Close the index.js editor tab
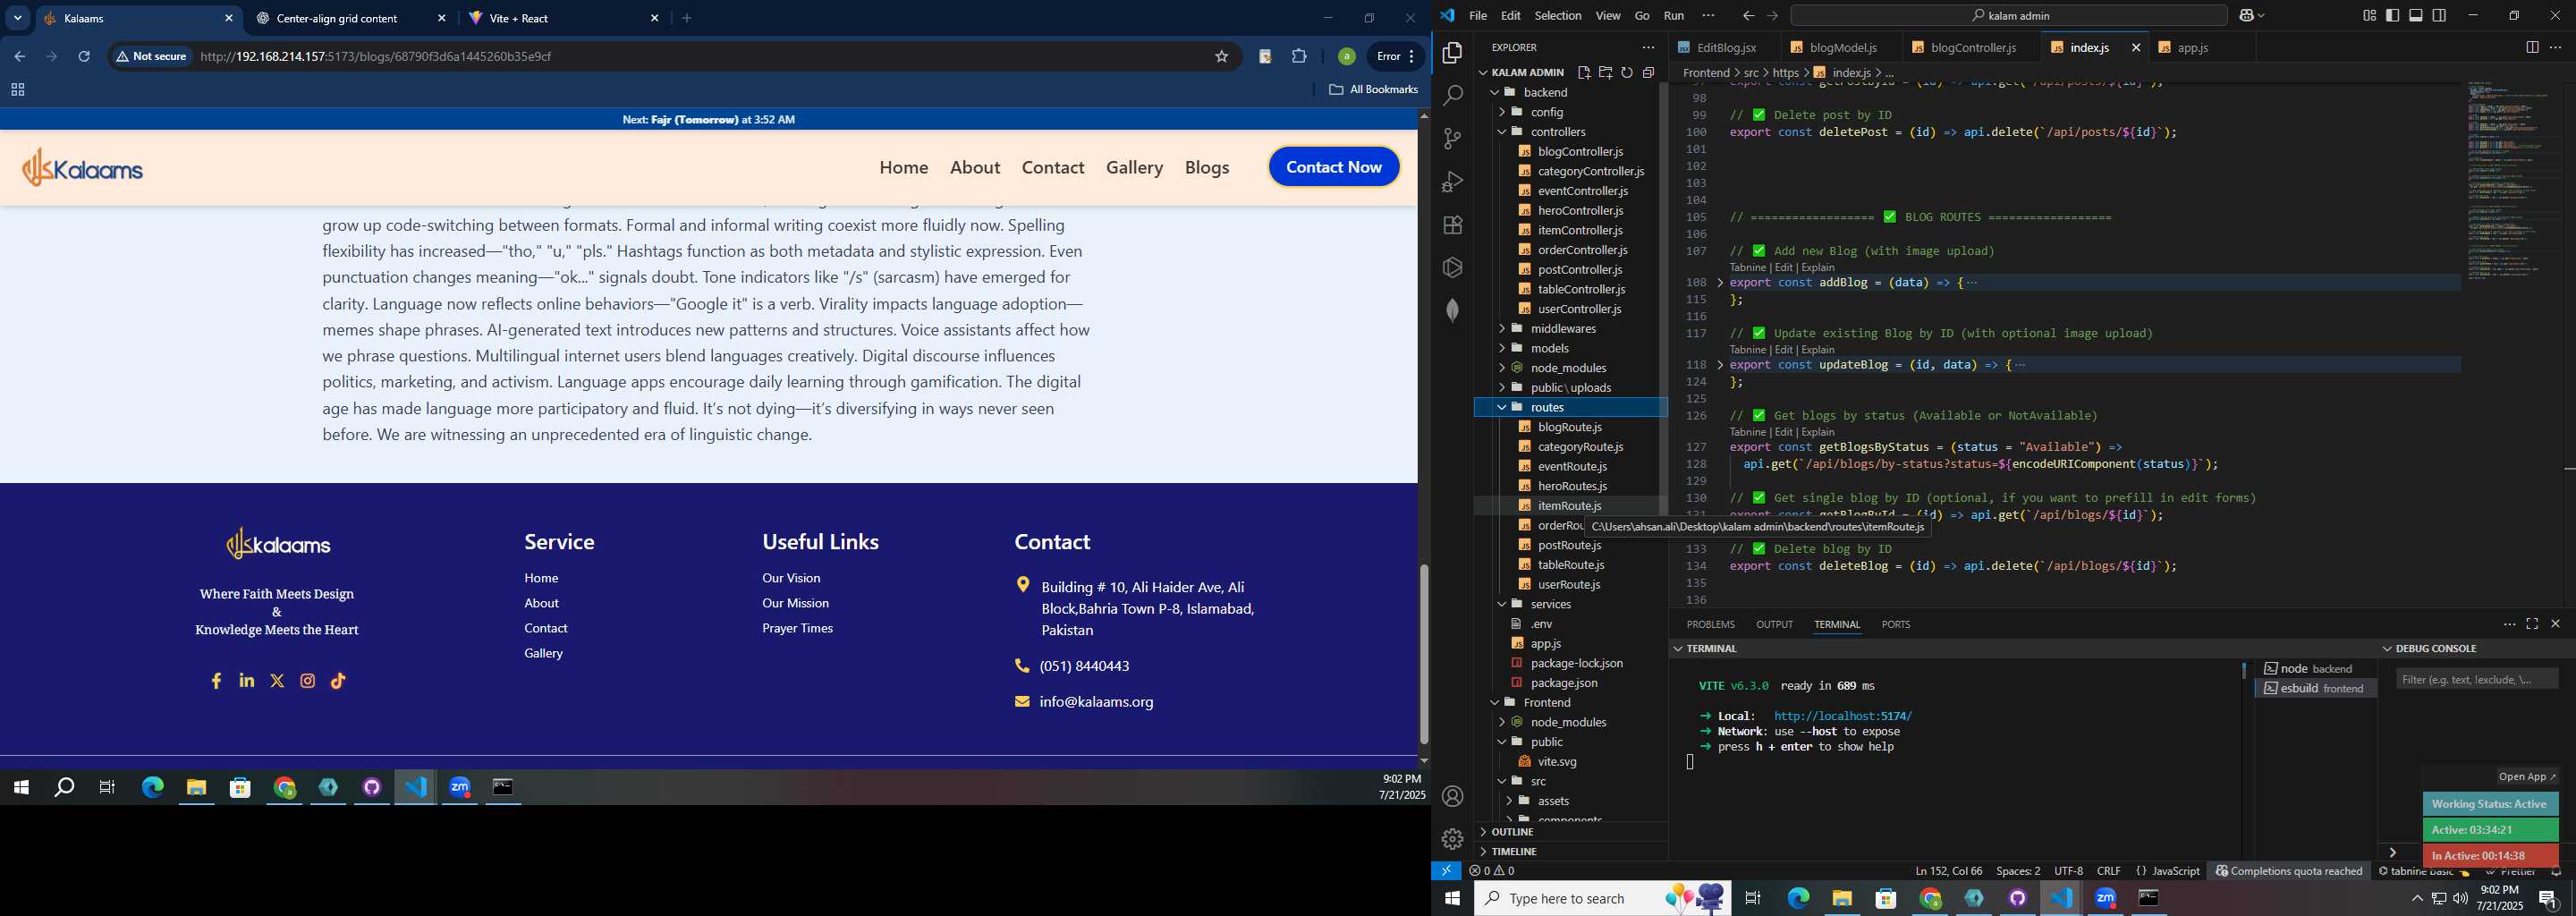 (2136, 48)
